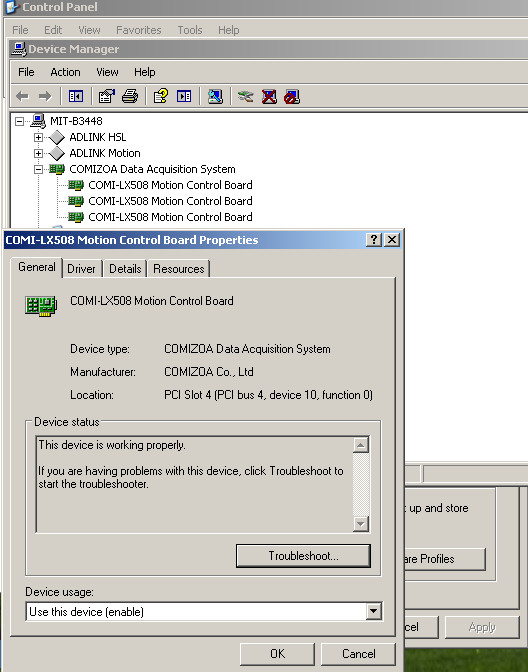
Task: Open Control Panel File menu
Action: click(20, 30)
